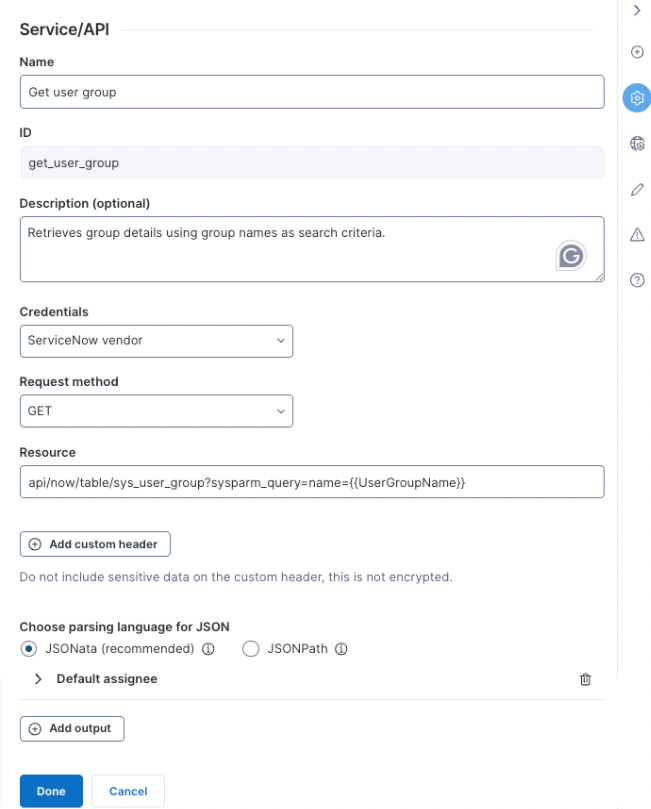Click the pencil edit icon in sidebar

(637, 189)
